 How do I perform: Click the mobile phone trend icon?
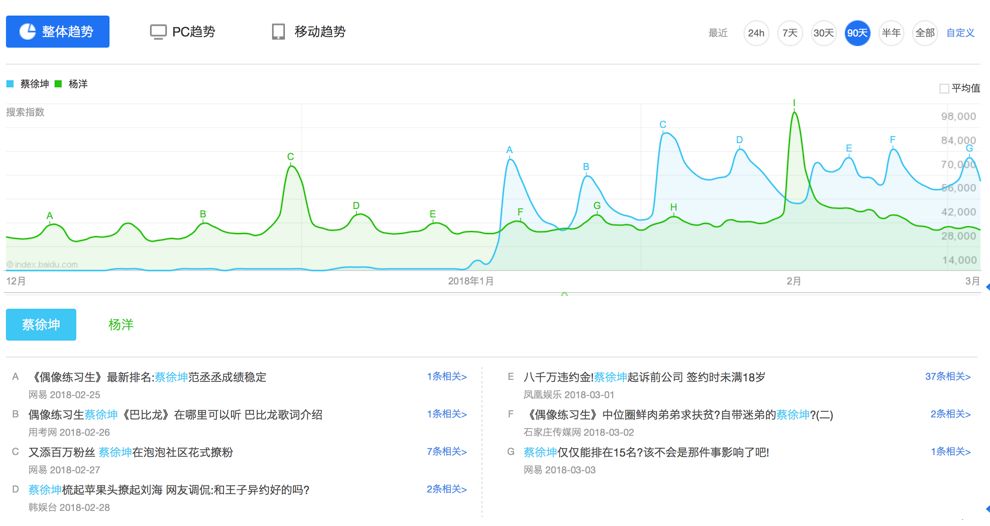279,32
